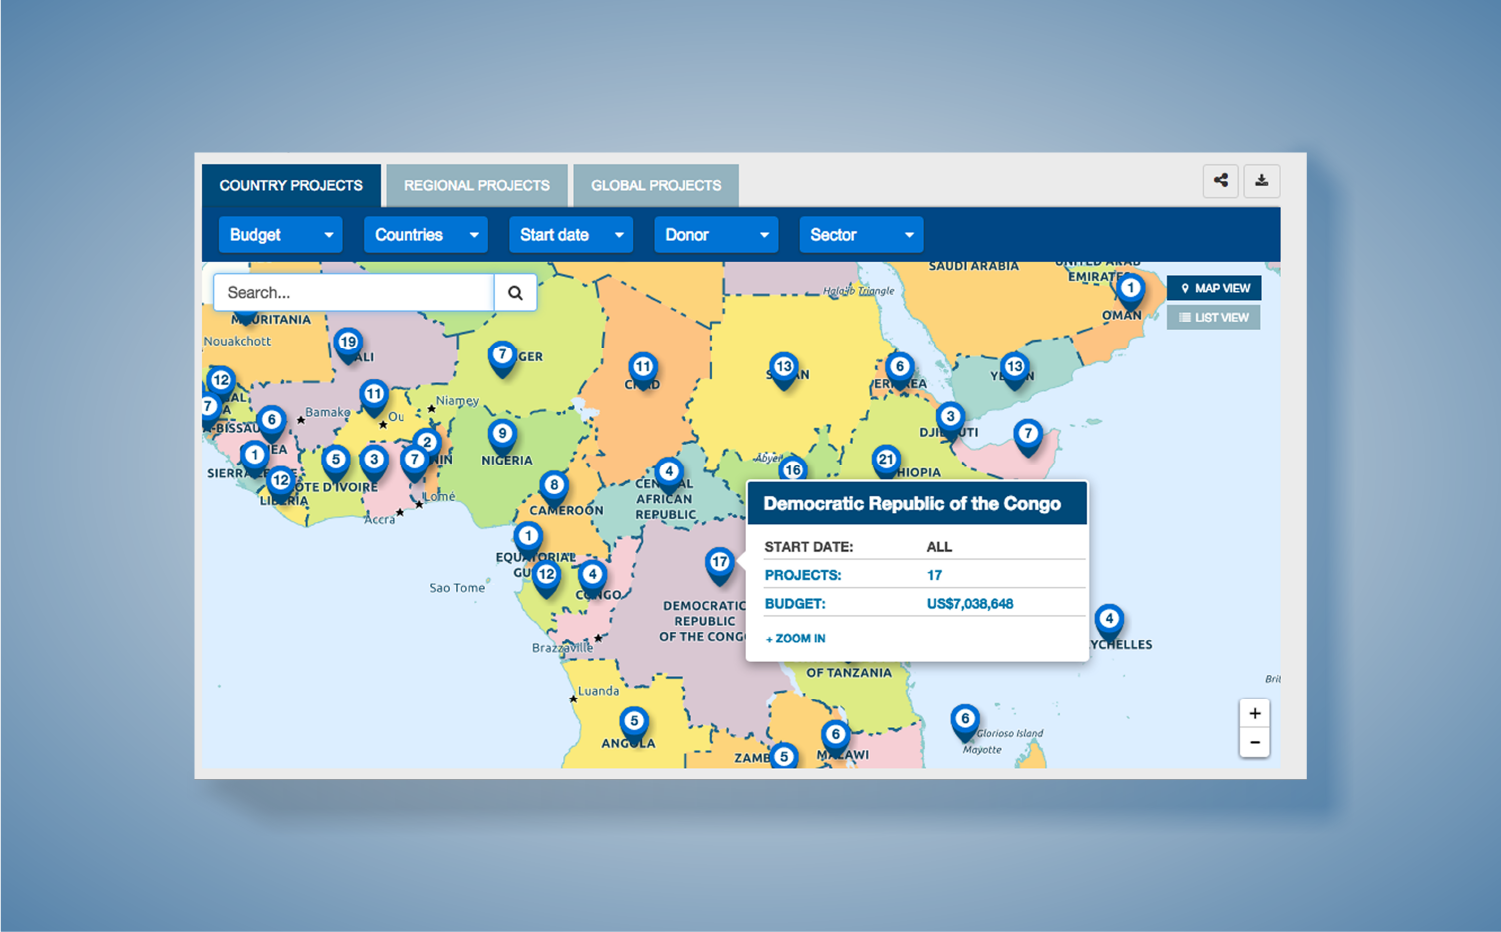Select the Zambia pin numbered 5

[784, 757]
